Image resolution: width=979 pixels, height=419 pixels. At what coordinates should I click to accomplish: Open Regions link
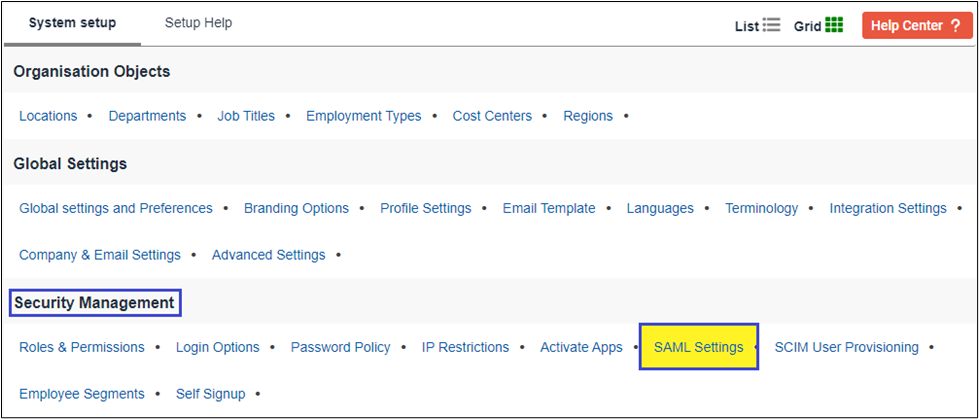click(588, 116)
